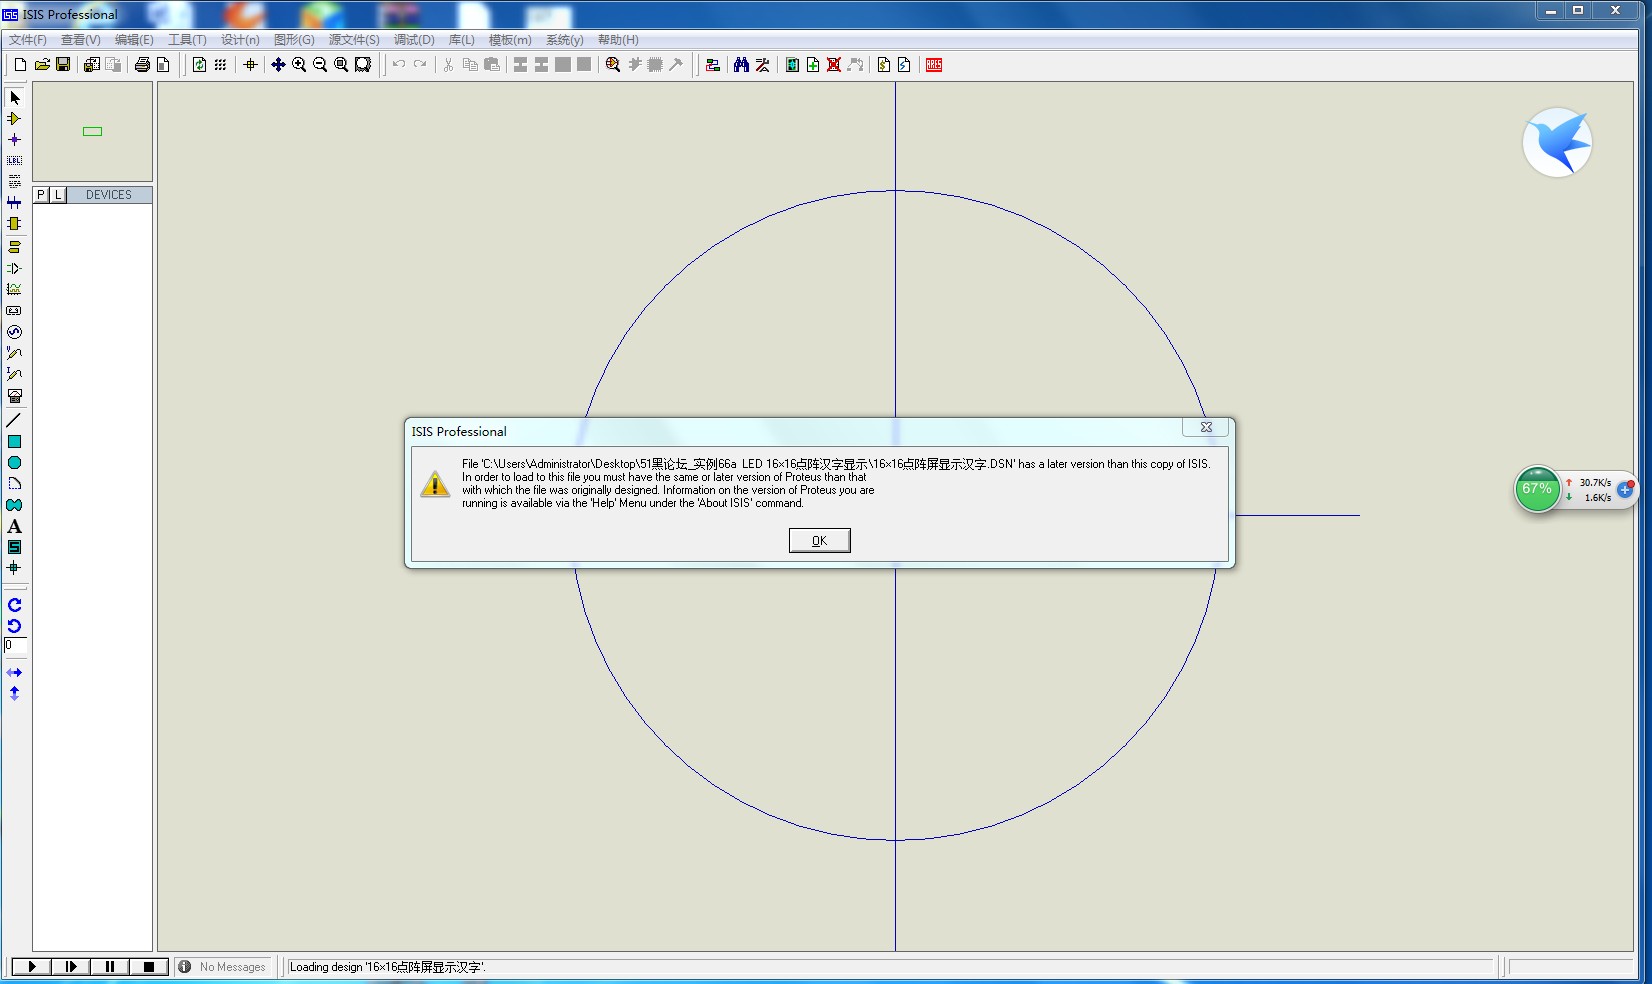
Task: Select the 2D Graphics Symbols tool
Action: coord(14,547)
